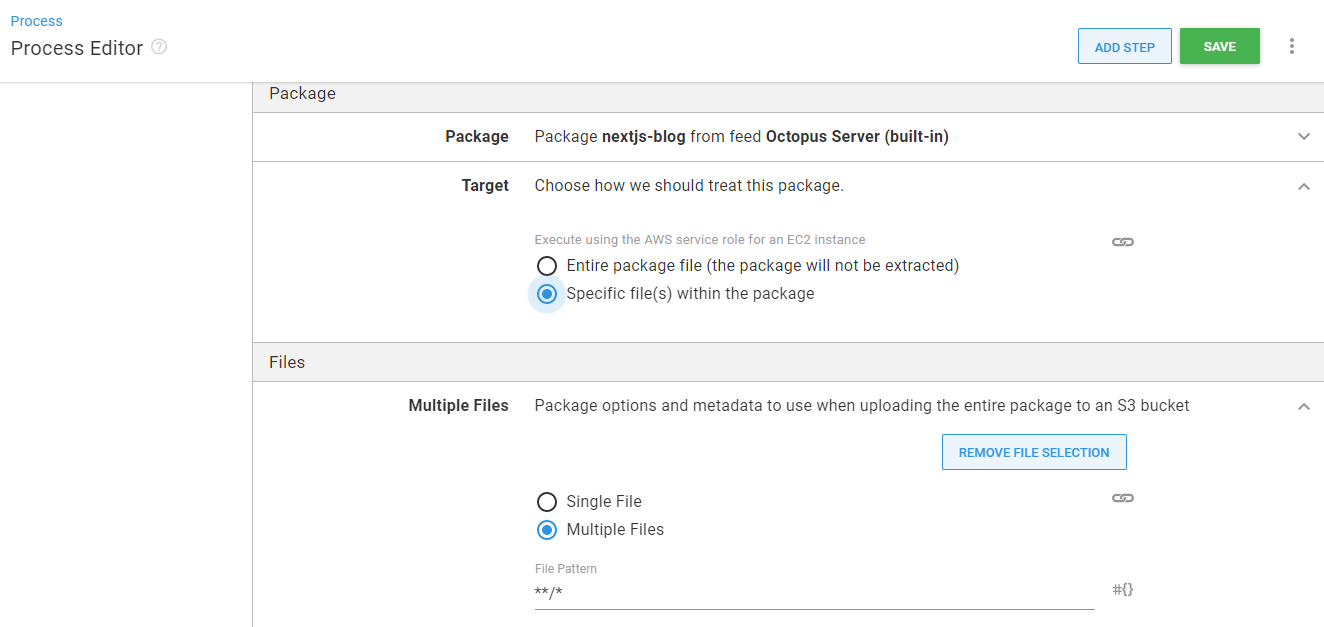Click the Package section header
The height and width of the screenshot is (627, 1324).
pyautogui.click(x=302, y=93)
